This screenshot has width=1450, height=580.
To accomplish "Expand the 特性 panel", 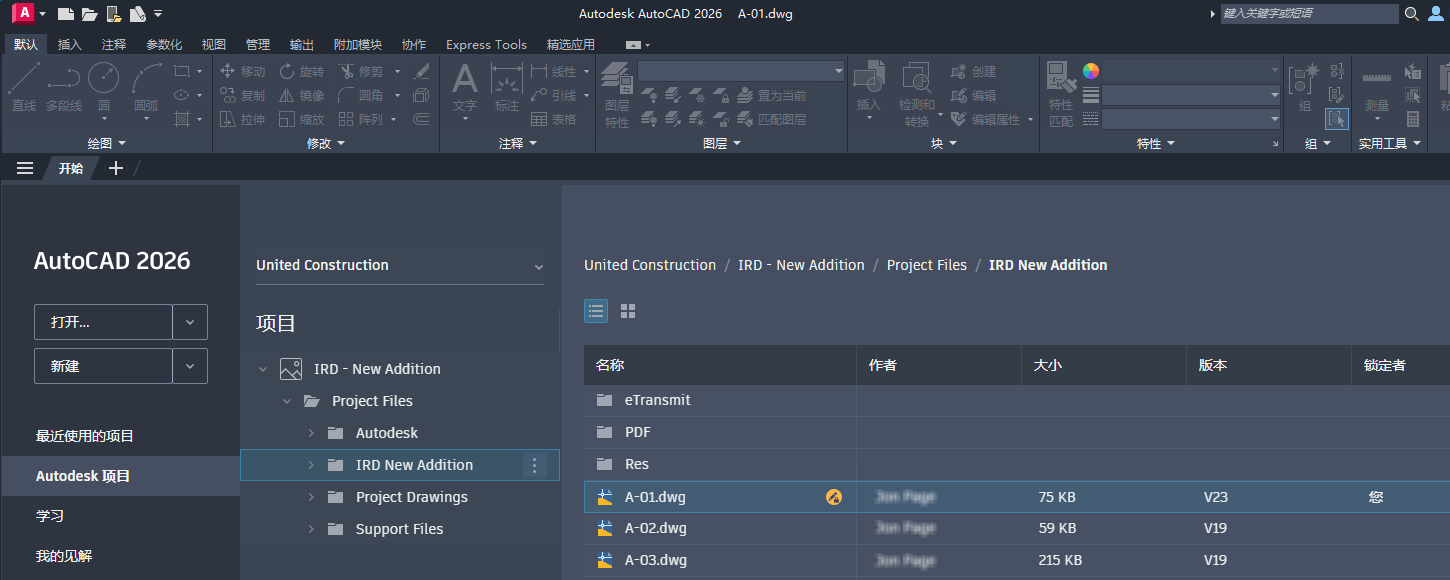I will coord(1156,143).
